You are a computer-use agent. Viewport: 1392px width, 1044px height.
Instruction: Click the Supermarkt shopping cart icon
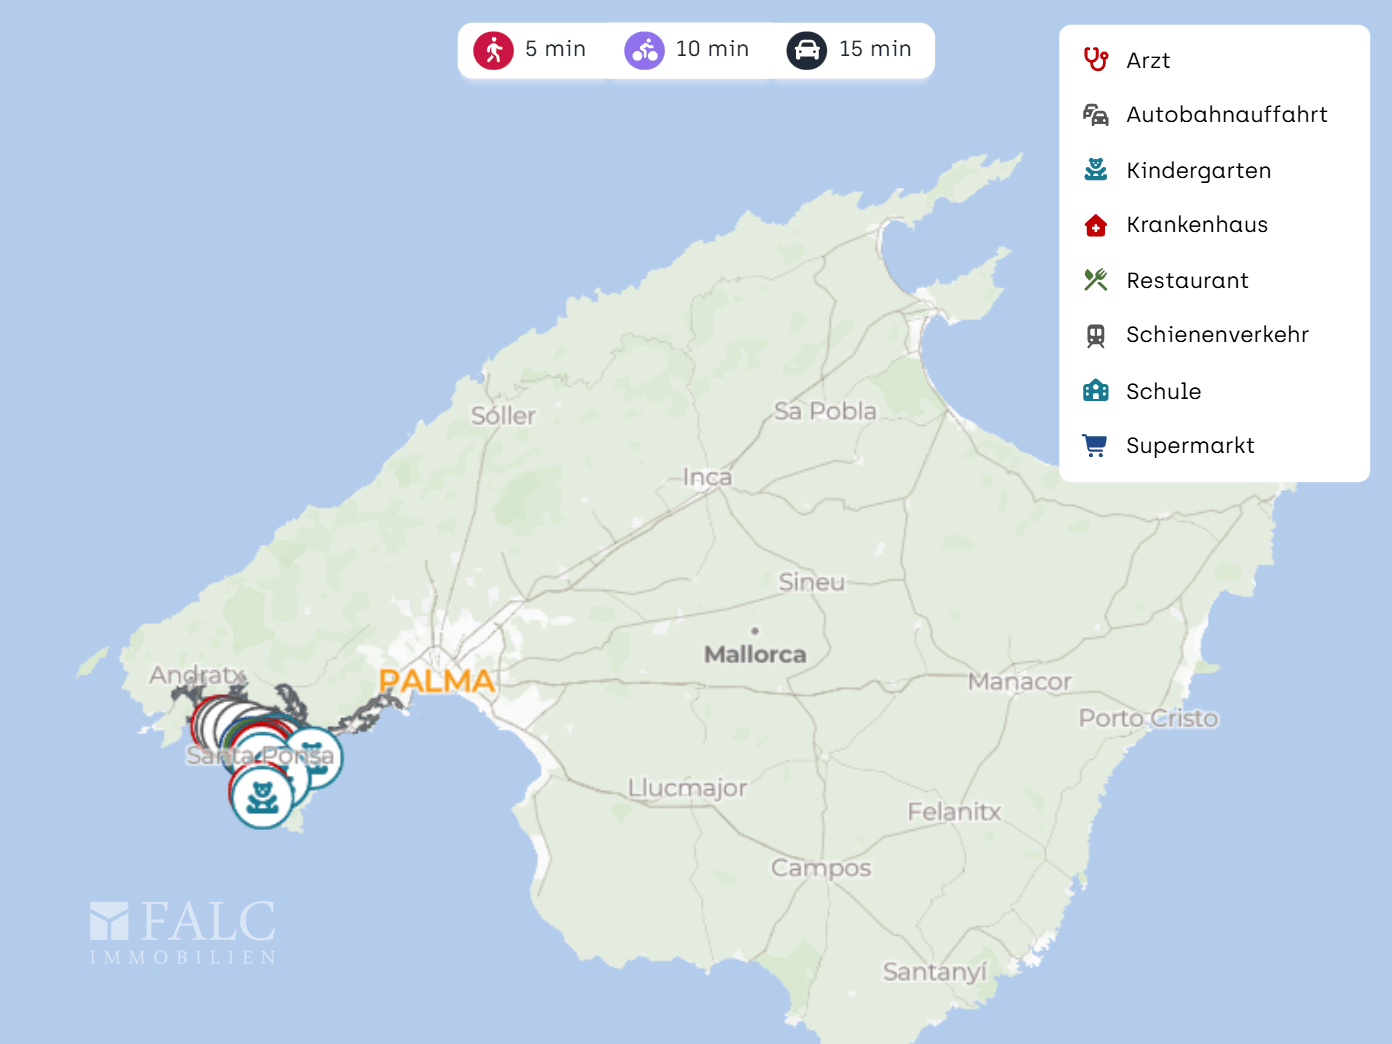(1096, 446)
